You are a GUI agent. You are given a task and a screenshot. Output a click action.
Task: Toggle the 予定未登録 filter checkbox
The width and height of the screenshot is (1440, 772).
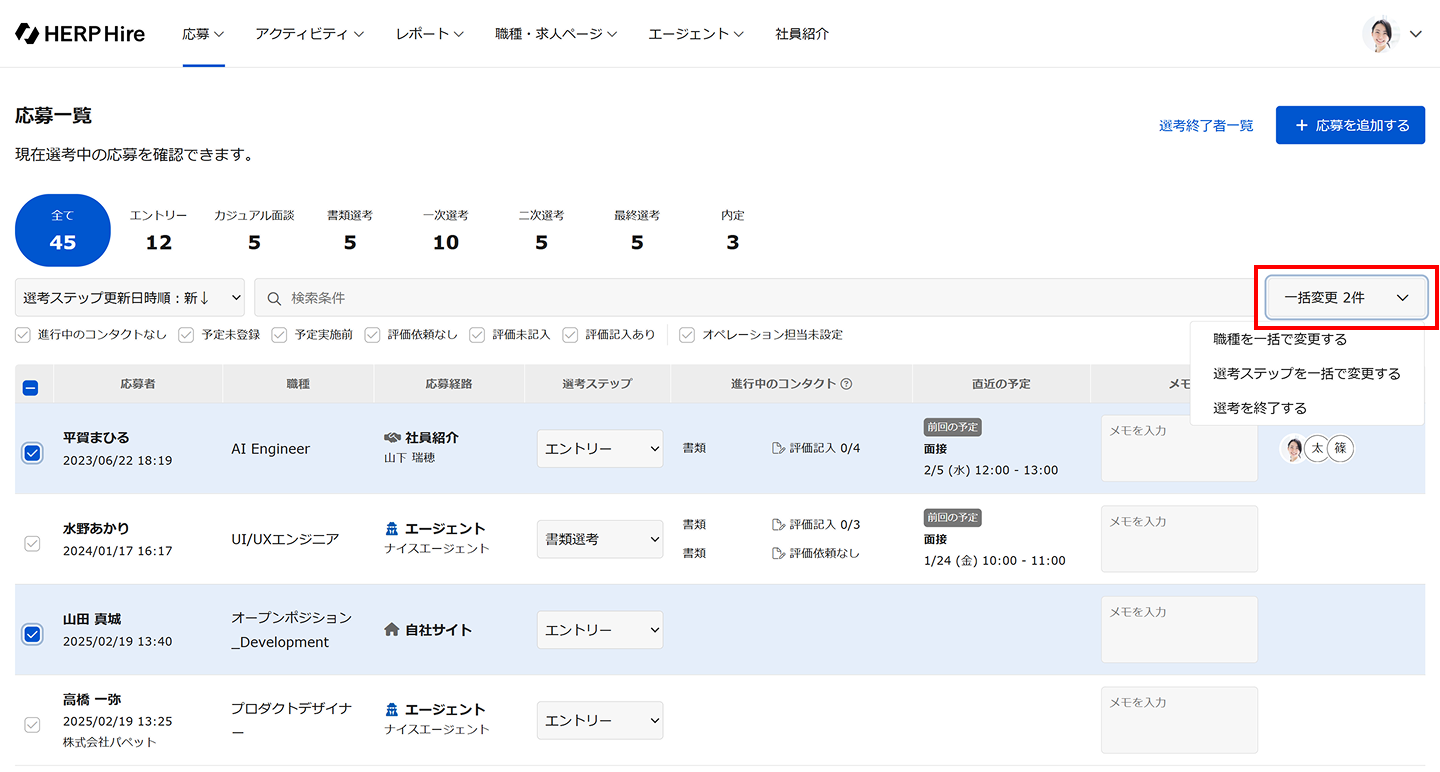point(186,335)
